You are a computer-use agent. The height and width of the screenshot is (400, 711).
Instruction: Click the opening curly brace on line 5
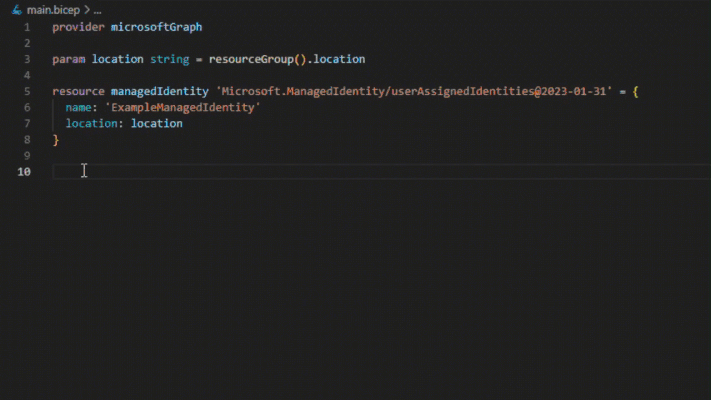pos(635,92)
